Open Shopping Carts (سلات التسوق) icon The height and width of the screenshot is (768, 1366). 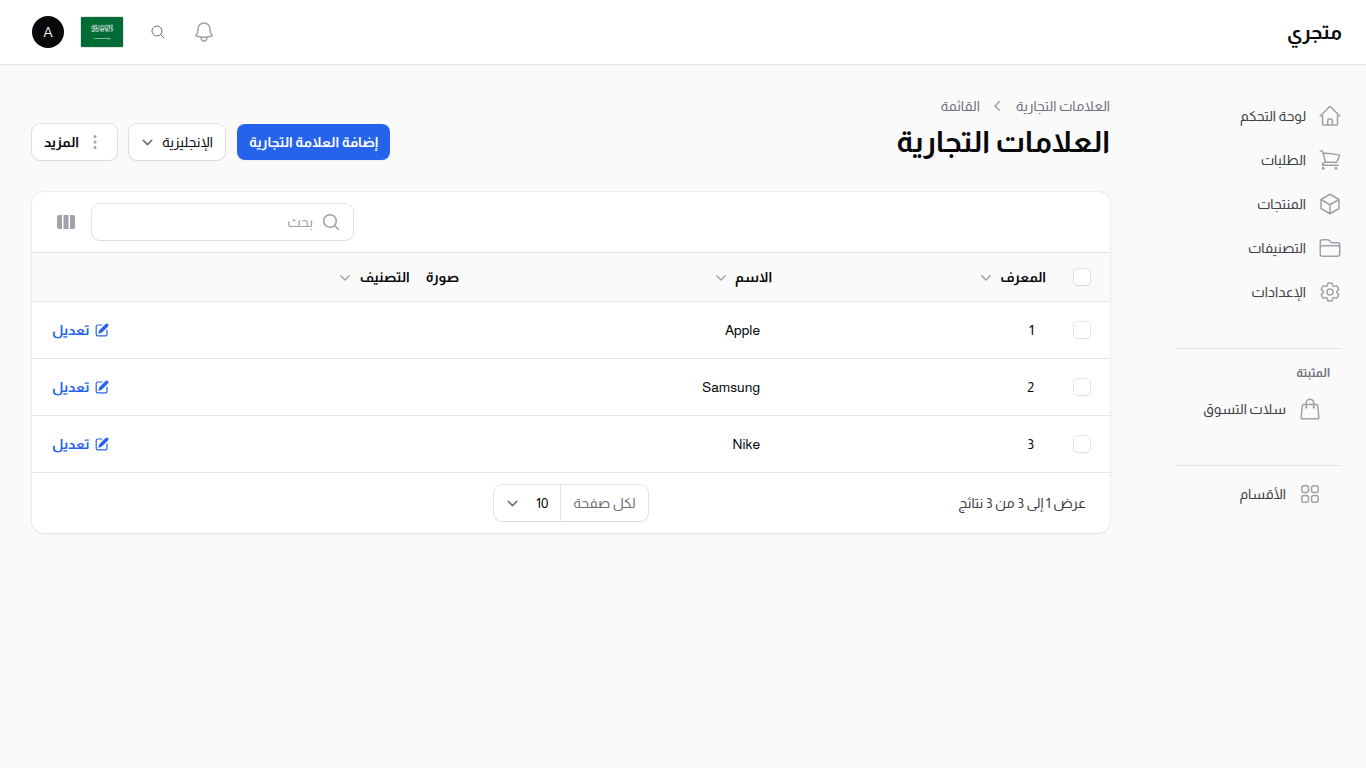[x=1310, y=409]
